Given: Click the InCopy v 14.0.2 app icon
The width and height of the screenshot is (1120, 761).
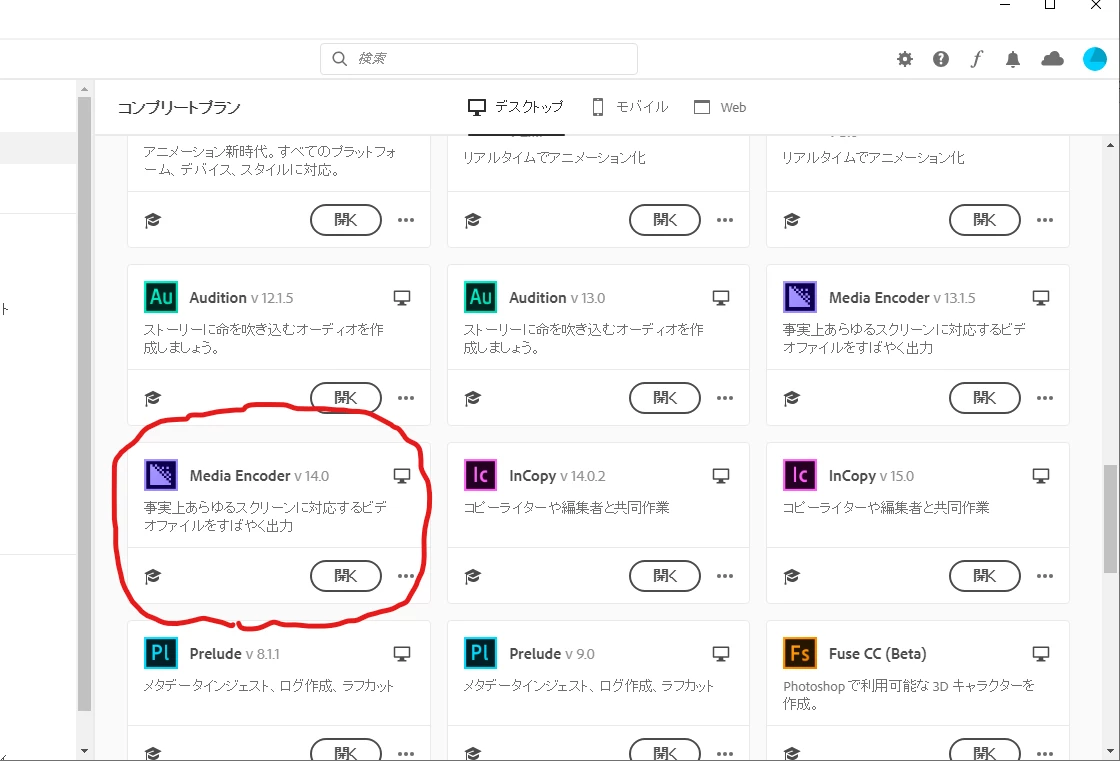Looking at the screenshot, I should click(481, 475).
